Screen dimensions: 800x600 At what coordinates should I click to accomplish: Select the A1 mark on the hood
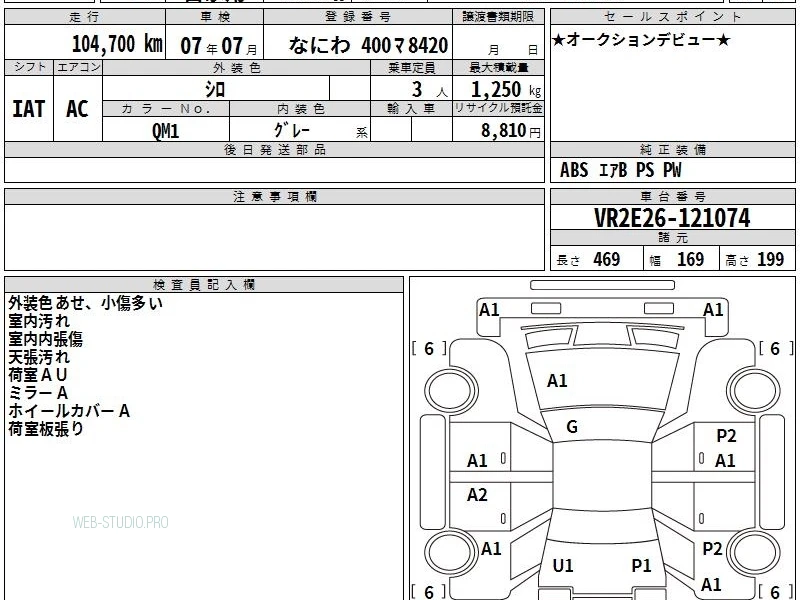point(557,381)
